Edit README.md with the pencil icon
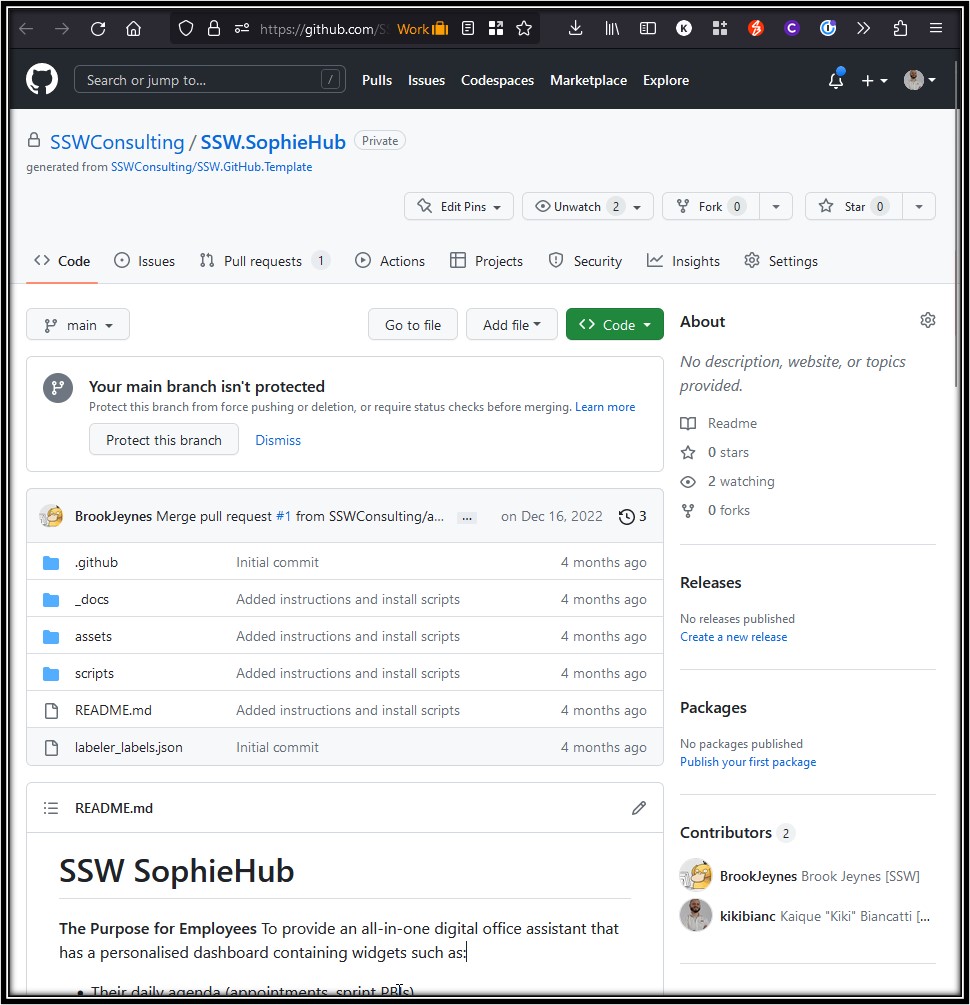Screen dimensions: 970x1005 [x=639, y=808]
